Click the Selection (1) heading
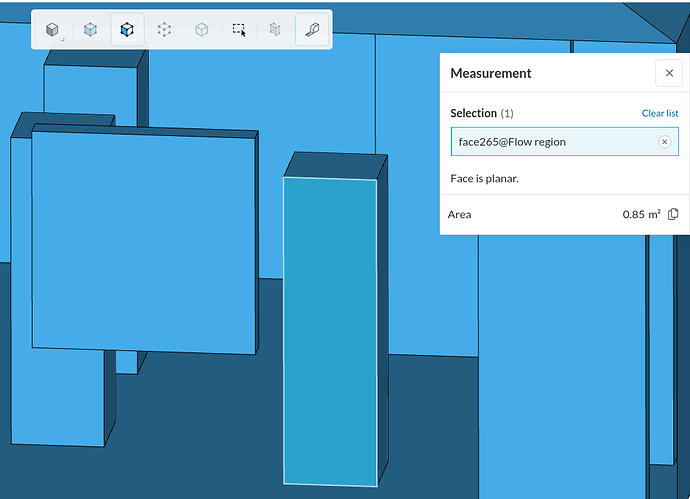 [x=482, y=114]
